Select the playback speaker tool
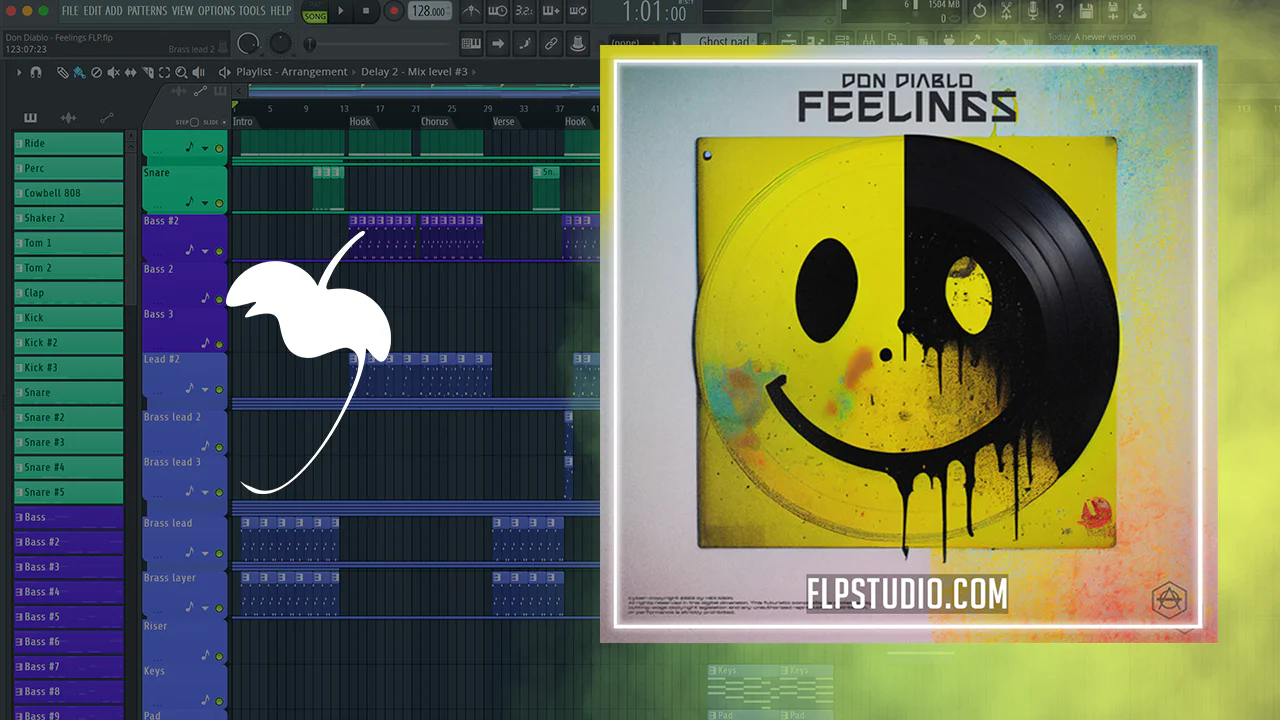 point(198,72)
